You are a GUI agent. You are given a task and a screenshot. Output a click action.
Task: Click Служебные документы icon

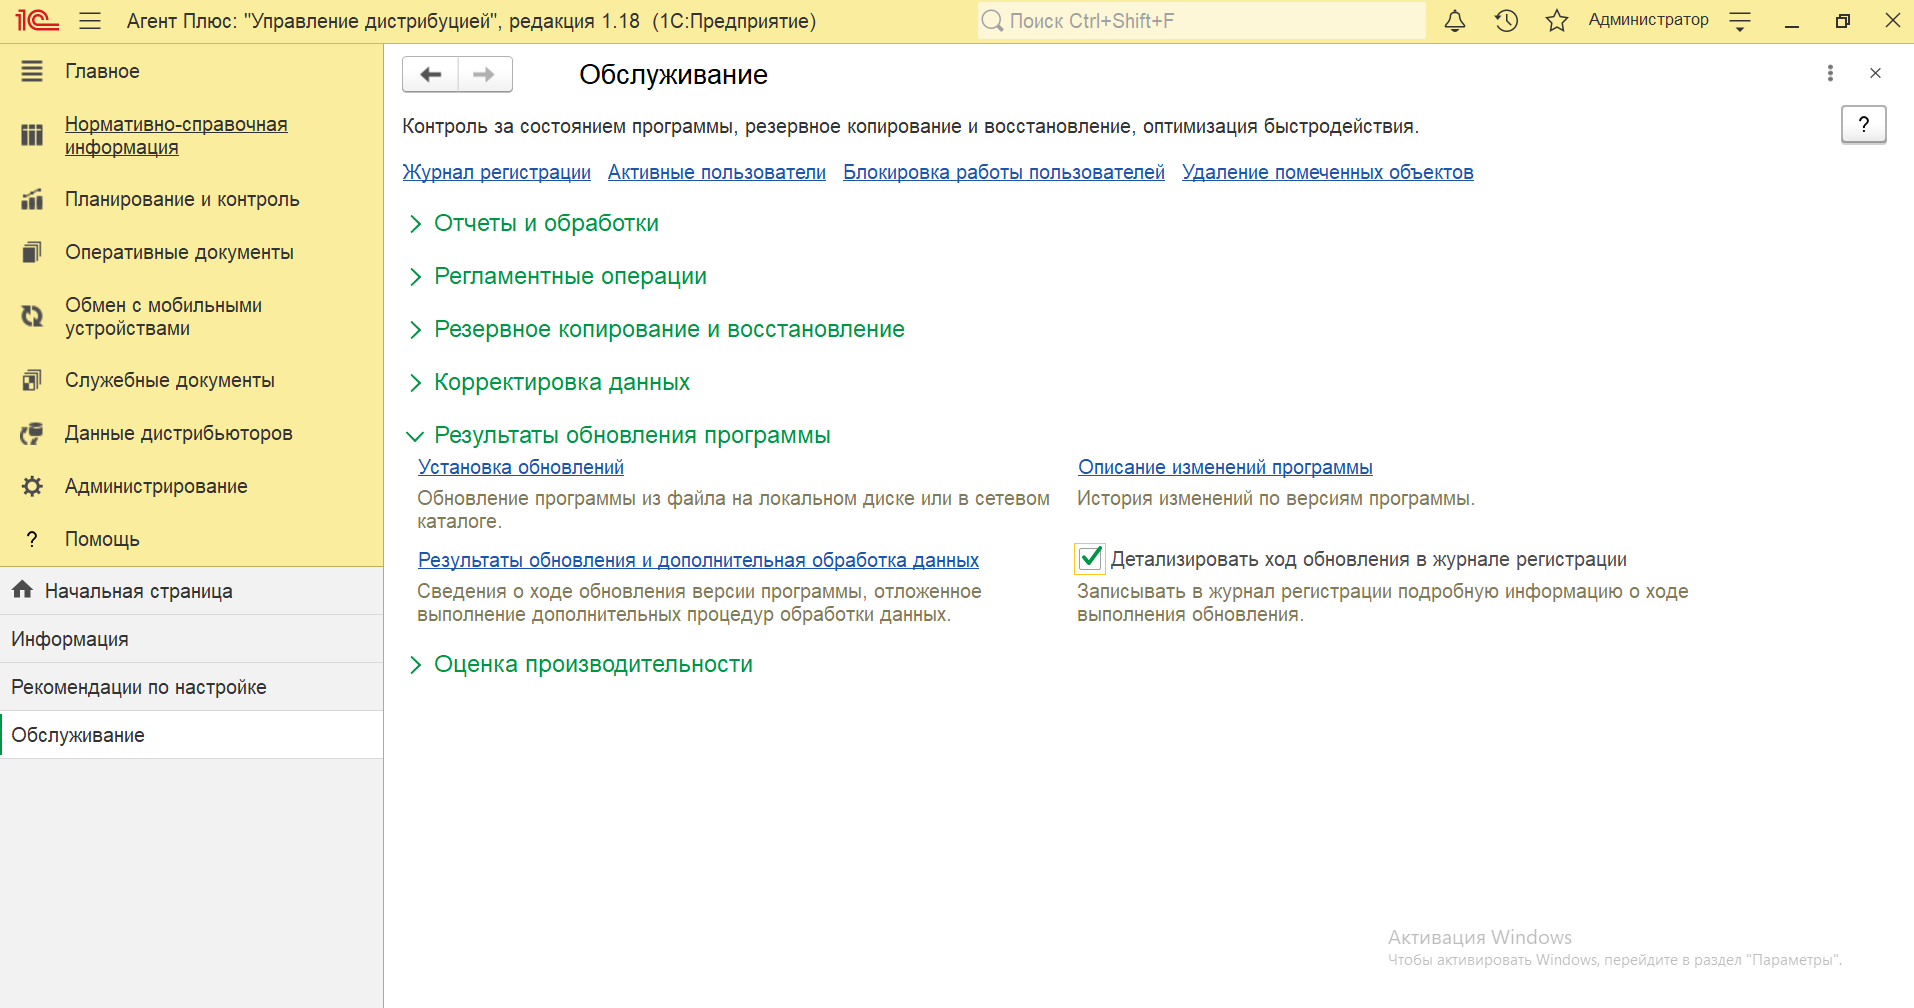pos(32,380)
